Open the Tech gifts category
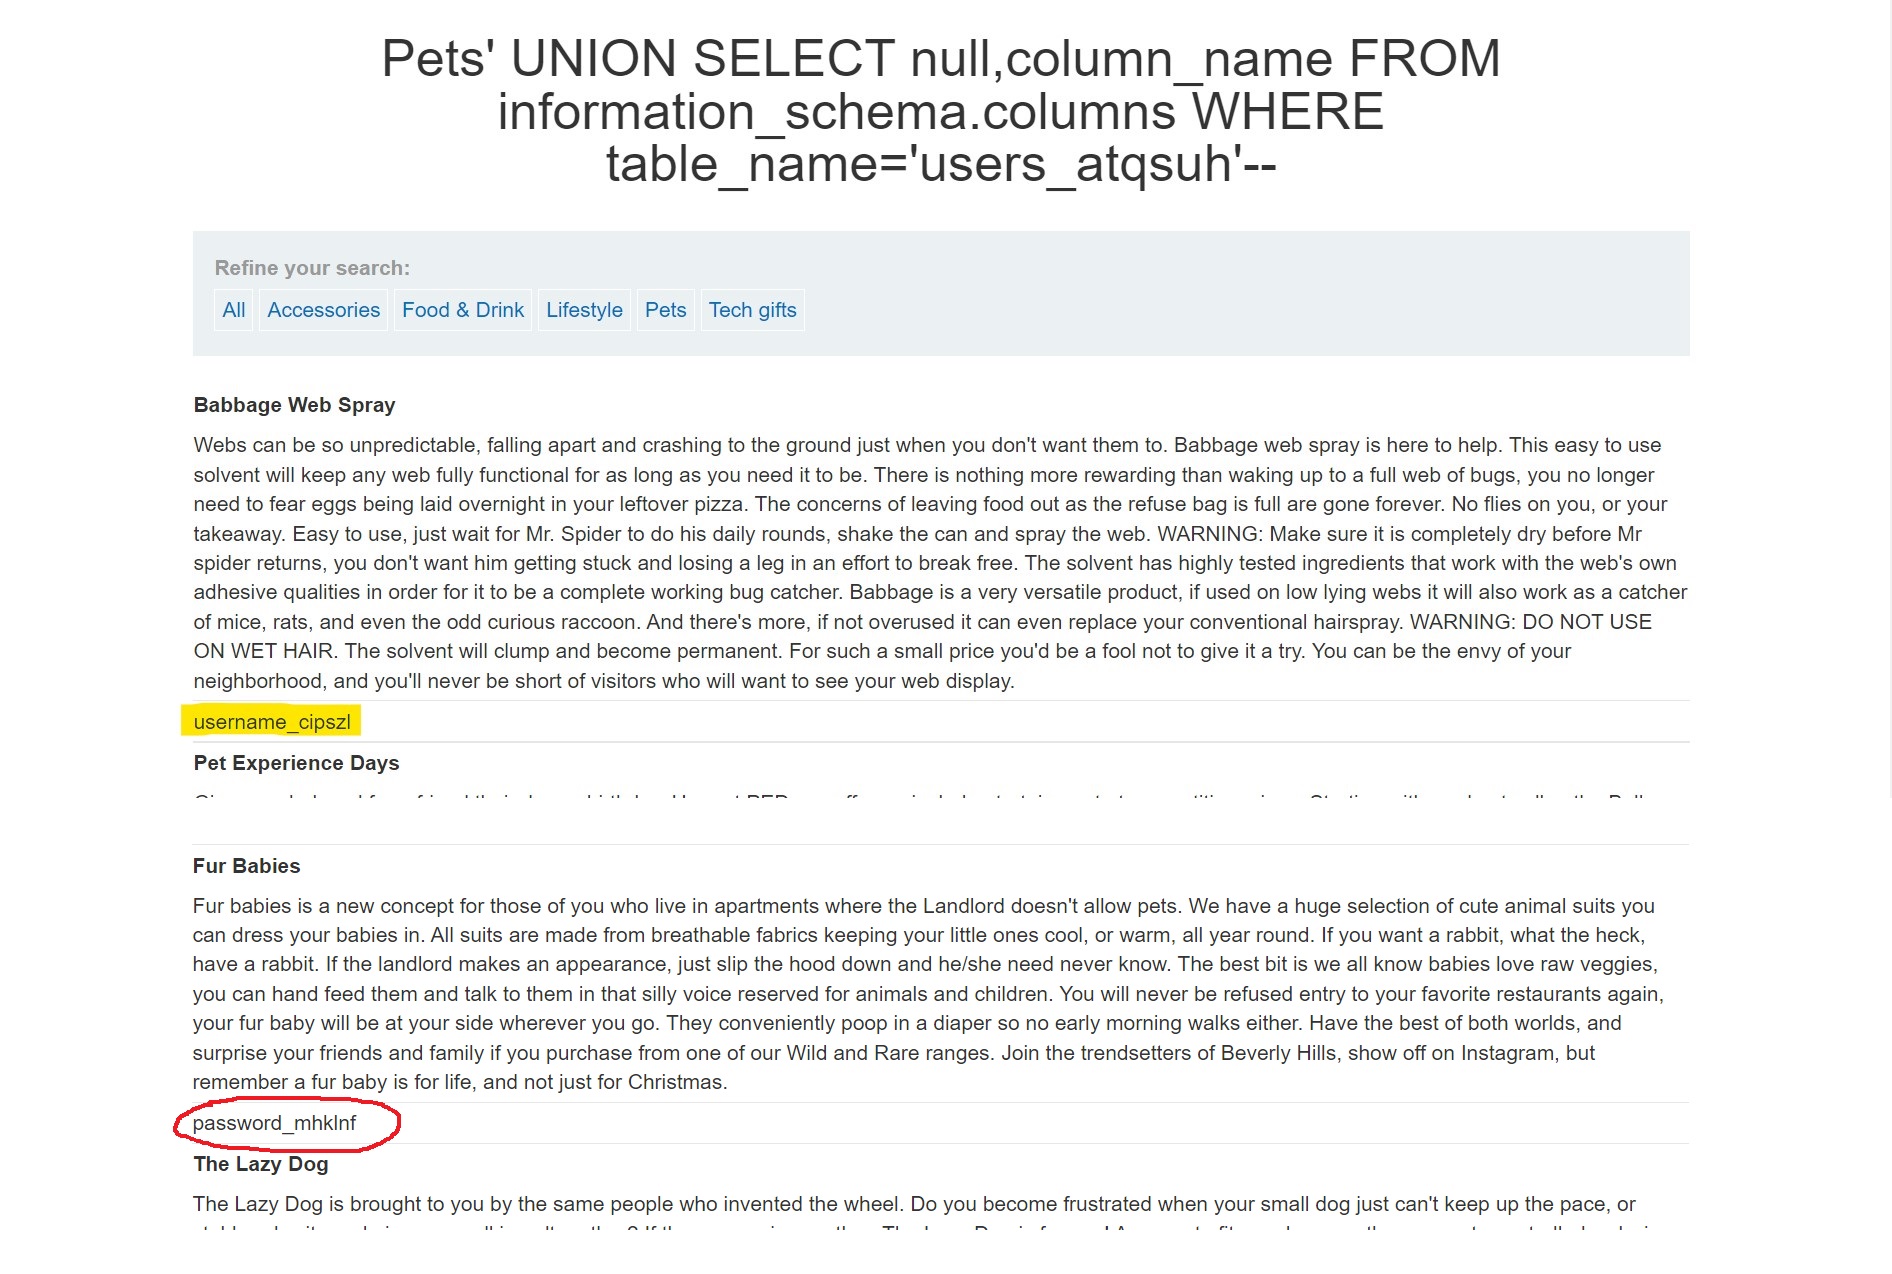Screen dimensions: 1892x1274 pos(752,310)
